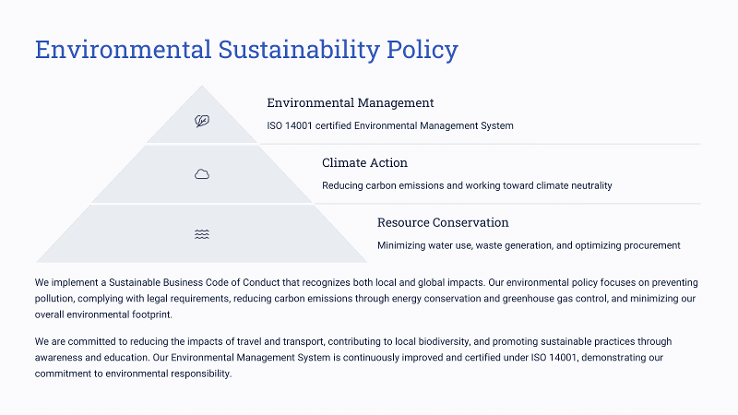Screen dimensions: 738x415
Task: Click the cloud icon in pyramid middle
Action: [x=202, y=175]
